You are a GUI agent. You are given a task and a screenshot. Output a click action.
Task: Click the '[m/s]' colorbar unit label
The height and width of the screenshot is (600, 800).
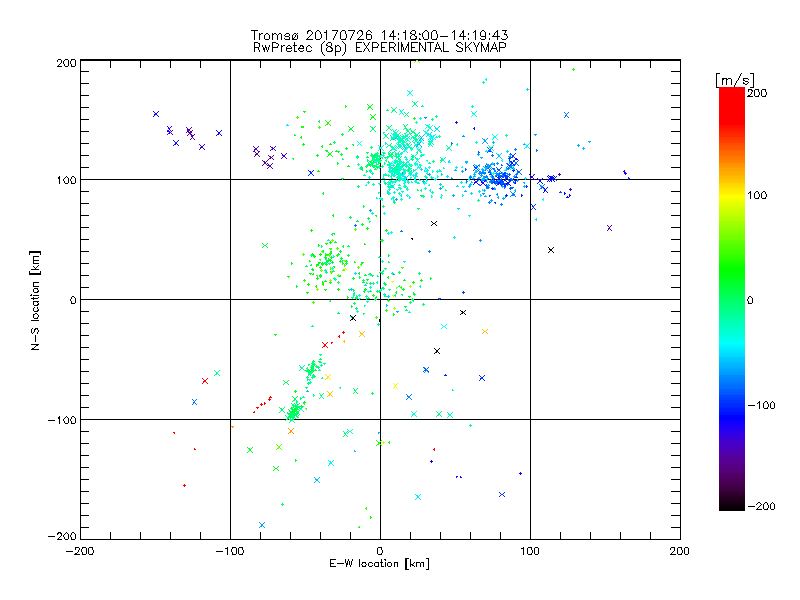click(734, 80)
